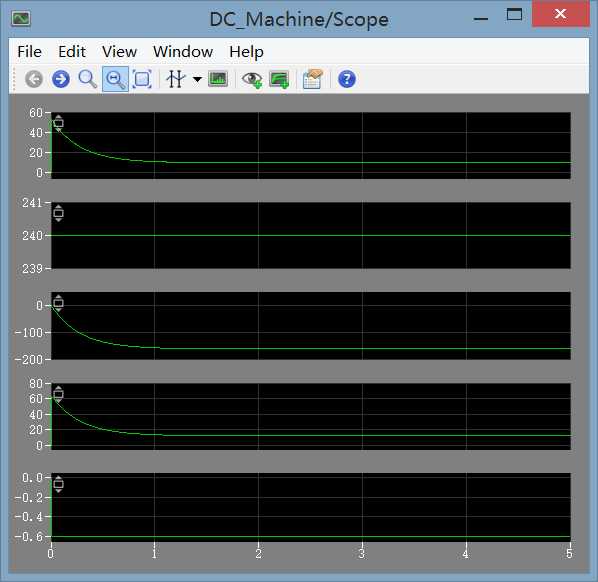The width and height of the screenshot is (598, 582).
Task: Activate the cursors tool icon
Action: (175, 79)
